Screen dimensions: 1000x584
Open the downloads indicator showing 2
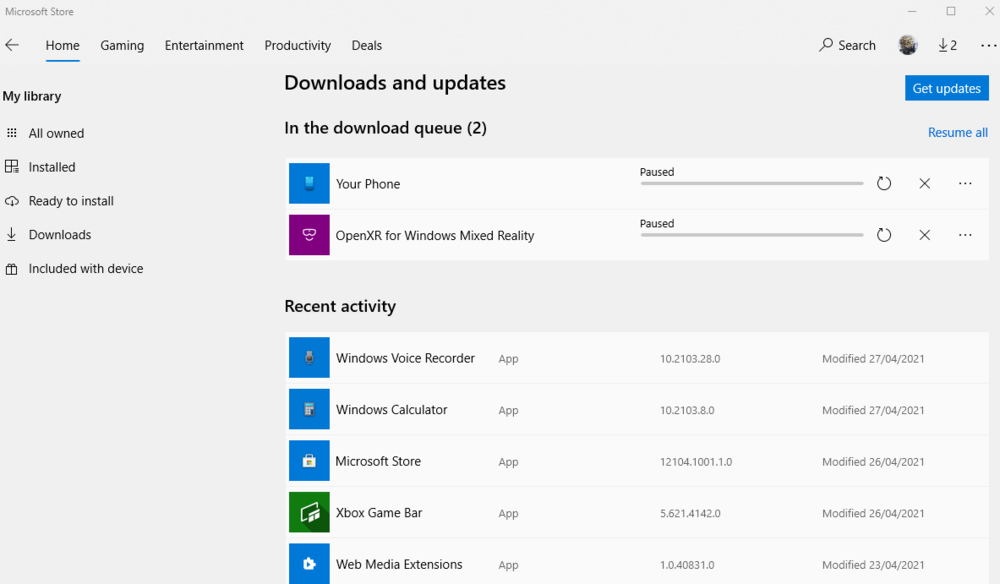coord(947,45)
